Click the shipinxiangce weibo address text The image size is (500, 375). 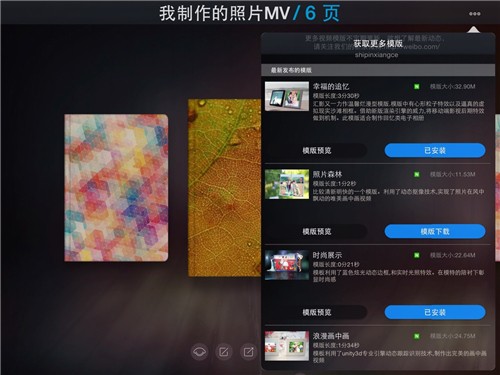point(377,55)
